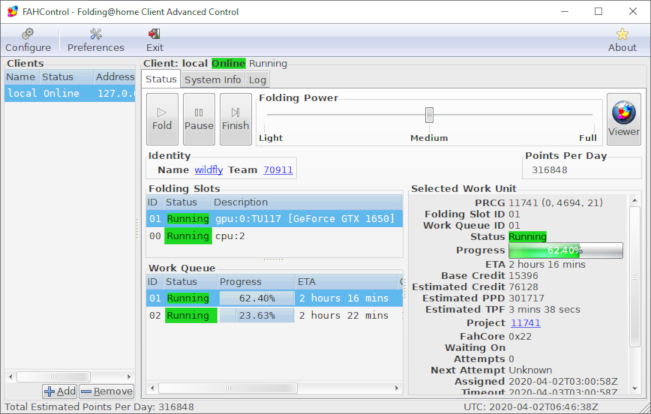Screen dimensions: 651x414
Task: Pause folding with the Pause button
Action: coord(199,119)
